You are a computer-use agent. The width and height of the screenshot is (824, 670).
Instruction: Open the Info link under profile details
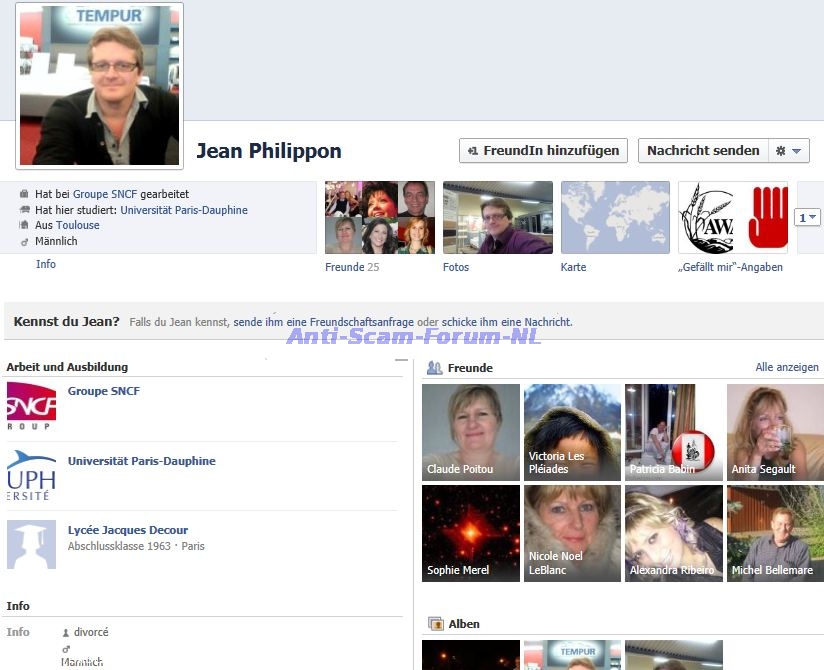point(46,264)
